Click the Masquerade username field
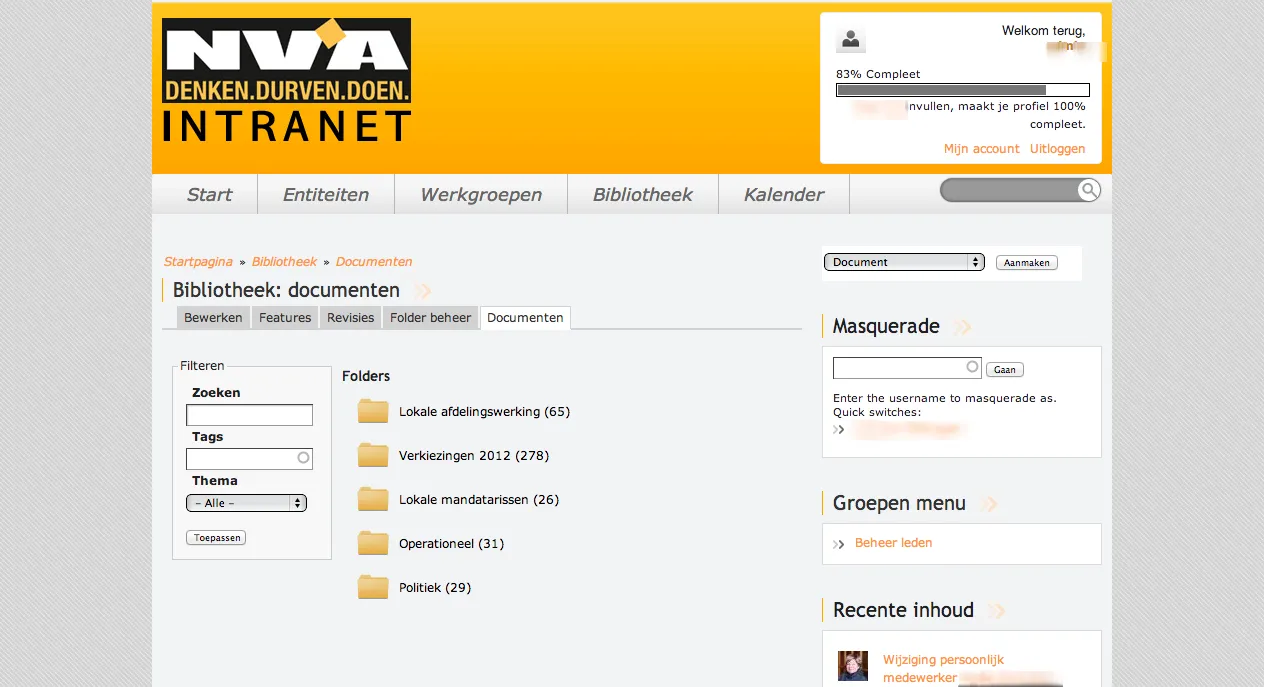 point(907,368)
